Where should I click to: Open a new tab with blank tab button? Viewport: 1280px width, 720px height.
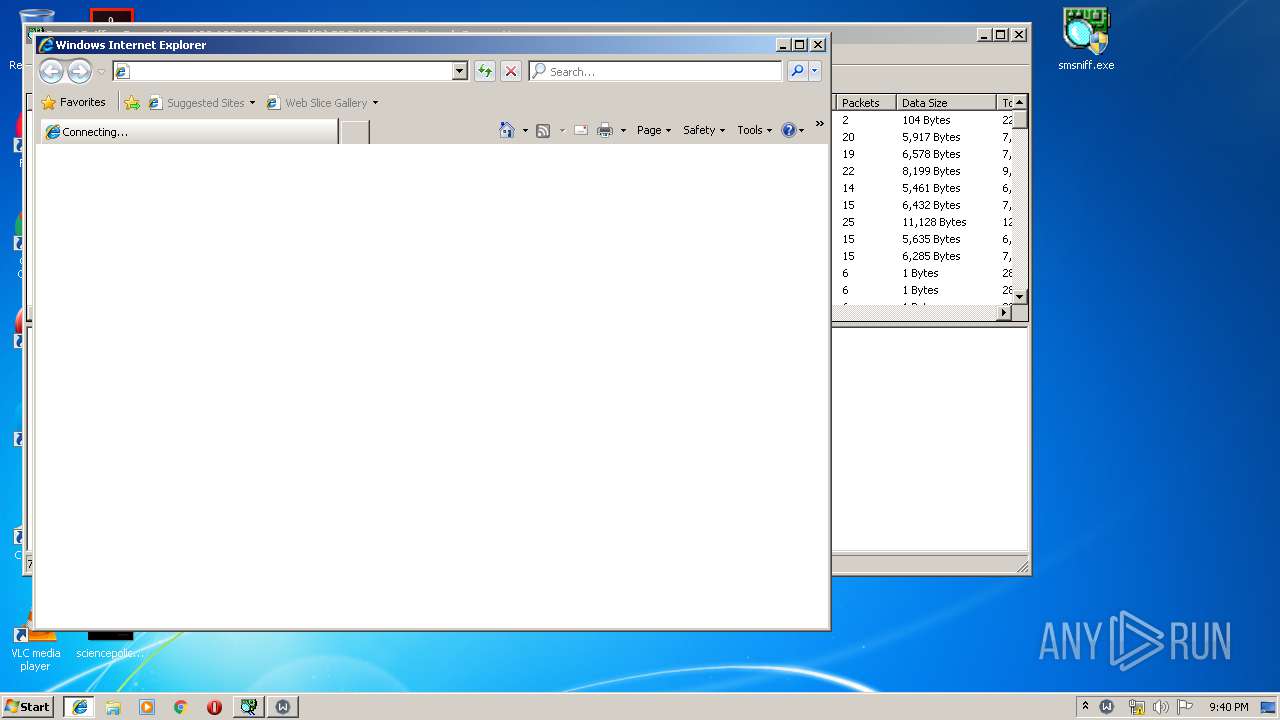[355, 132]
